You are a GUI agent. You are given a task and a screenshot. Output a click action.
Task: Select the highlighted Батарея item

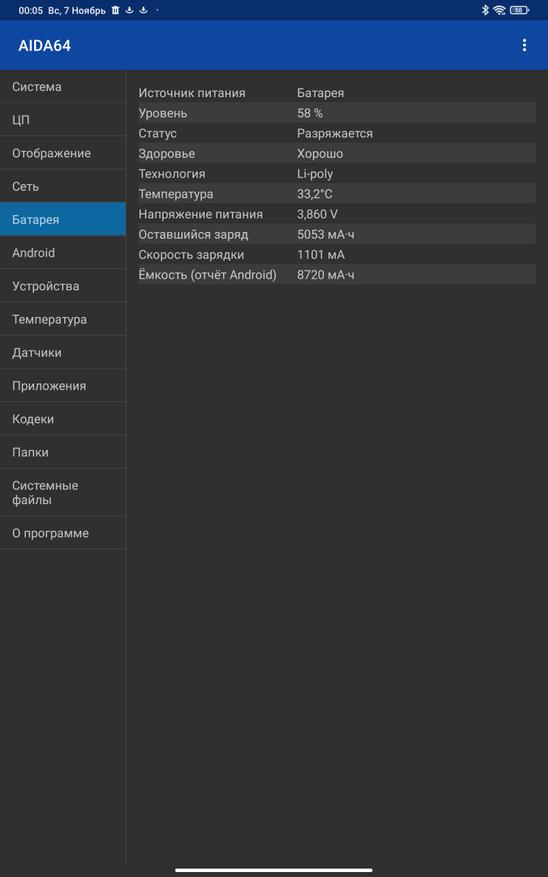[63, 219]
